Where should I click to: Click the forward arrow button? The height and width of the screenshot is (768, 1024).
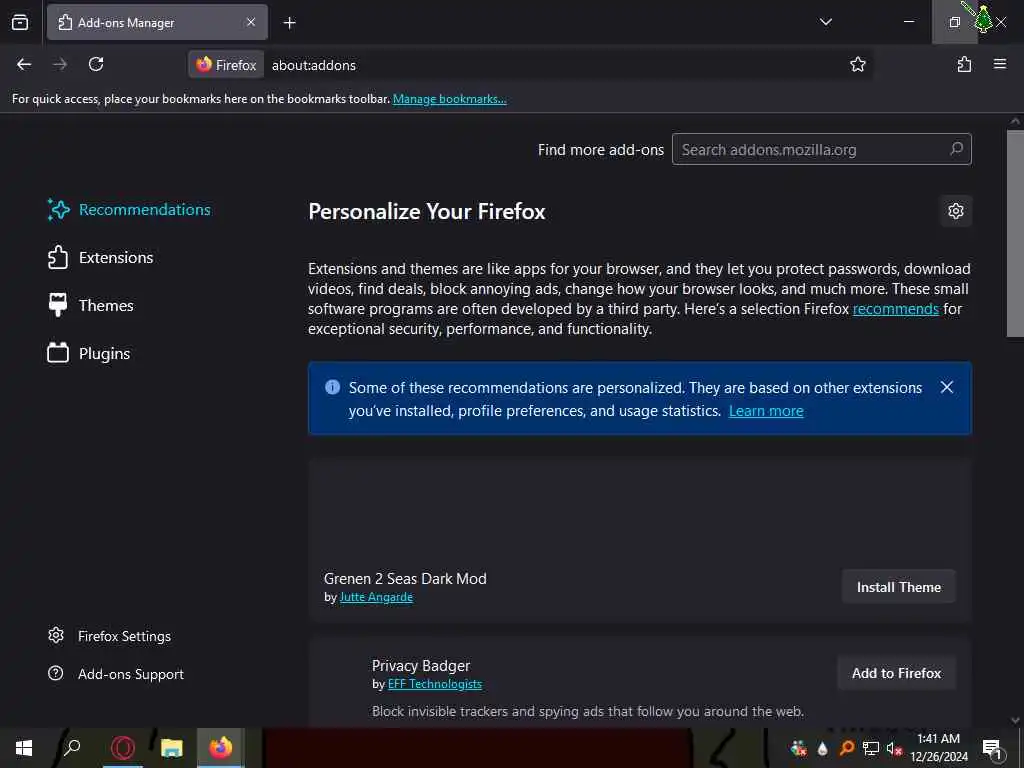60,64
